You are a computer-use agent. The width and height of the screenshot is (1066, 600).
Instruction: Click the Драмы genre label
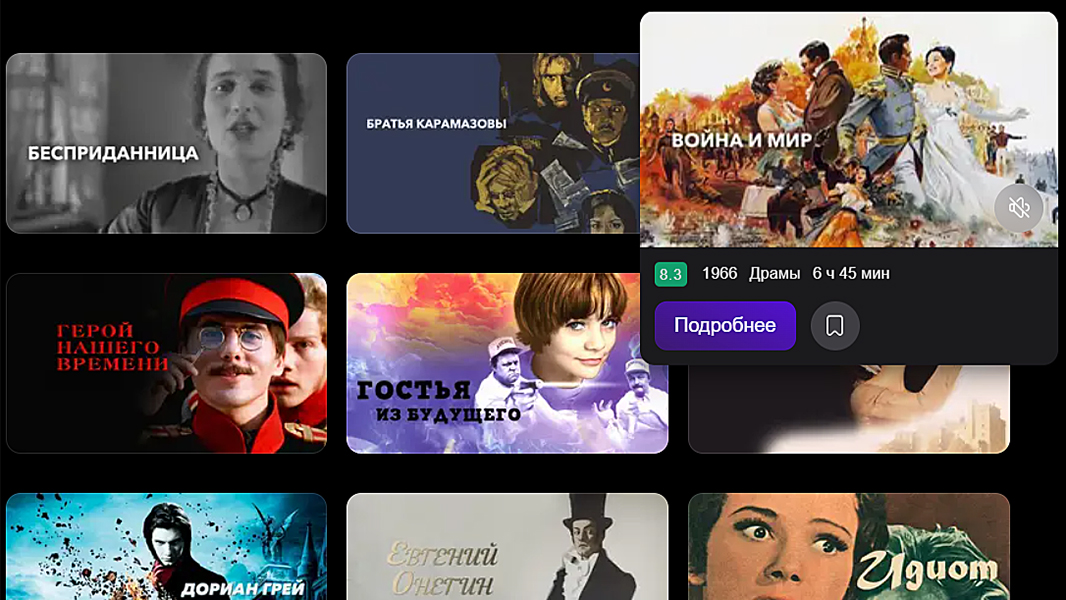click(774, 274)
